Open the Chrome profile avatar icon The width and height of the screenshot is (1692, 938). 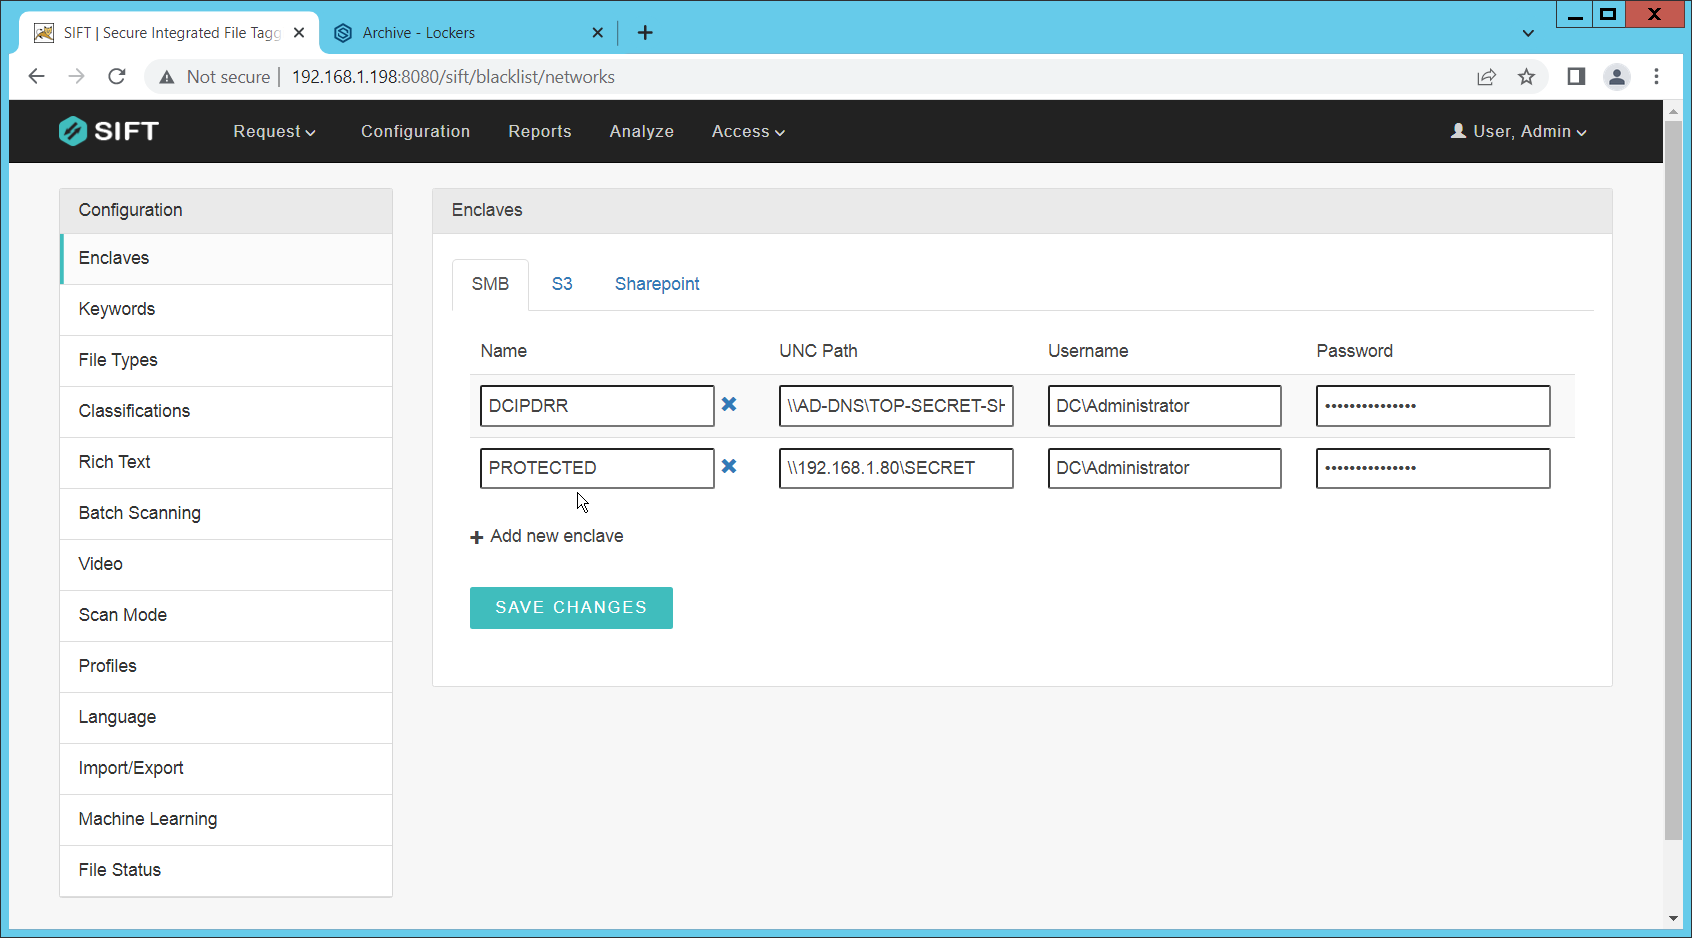click(x=1616, y=77)
